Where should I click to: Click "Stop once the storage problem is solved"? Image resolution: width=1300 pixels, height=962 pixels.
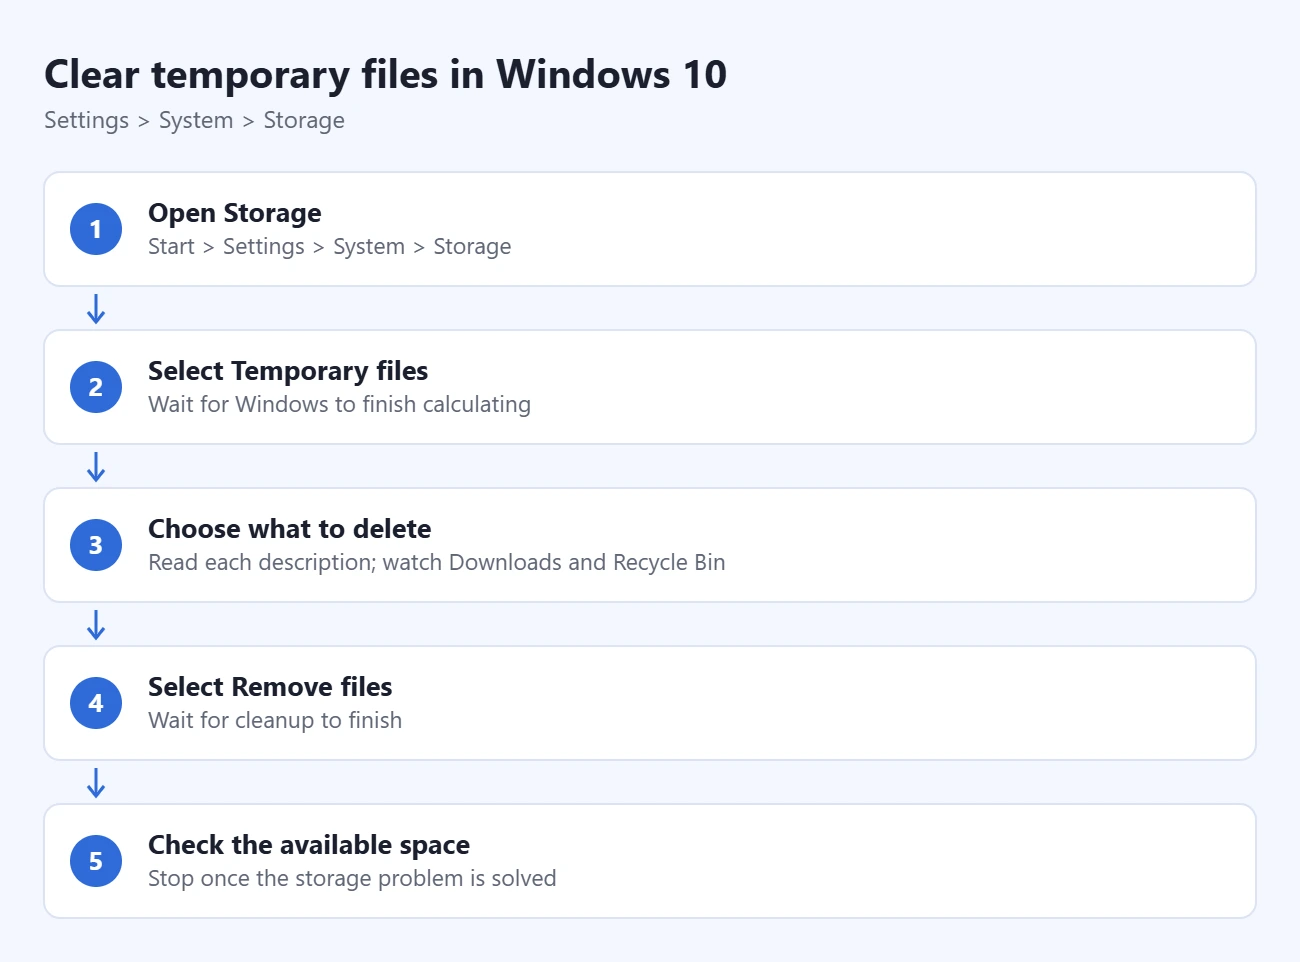tap(352, 878)
